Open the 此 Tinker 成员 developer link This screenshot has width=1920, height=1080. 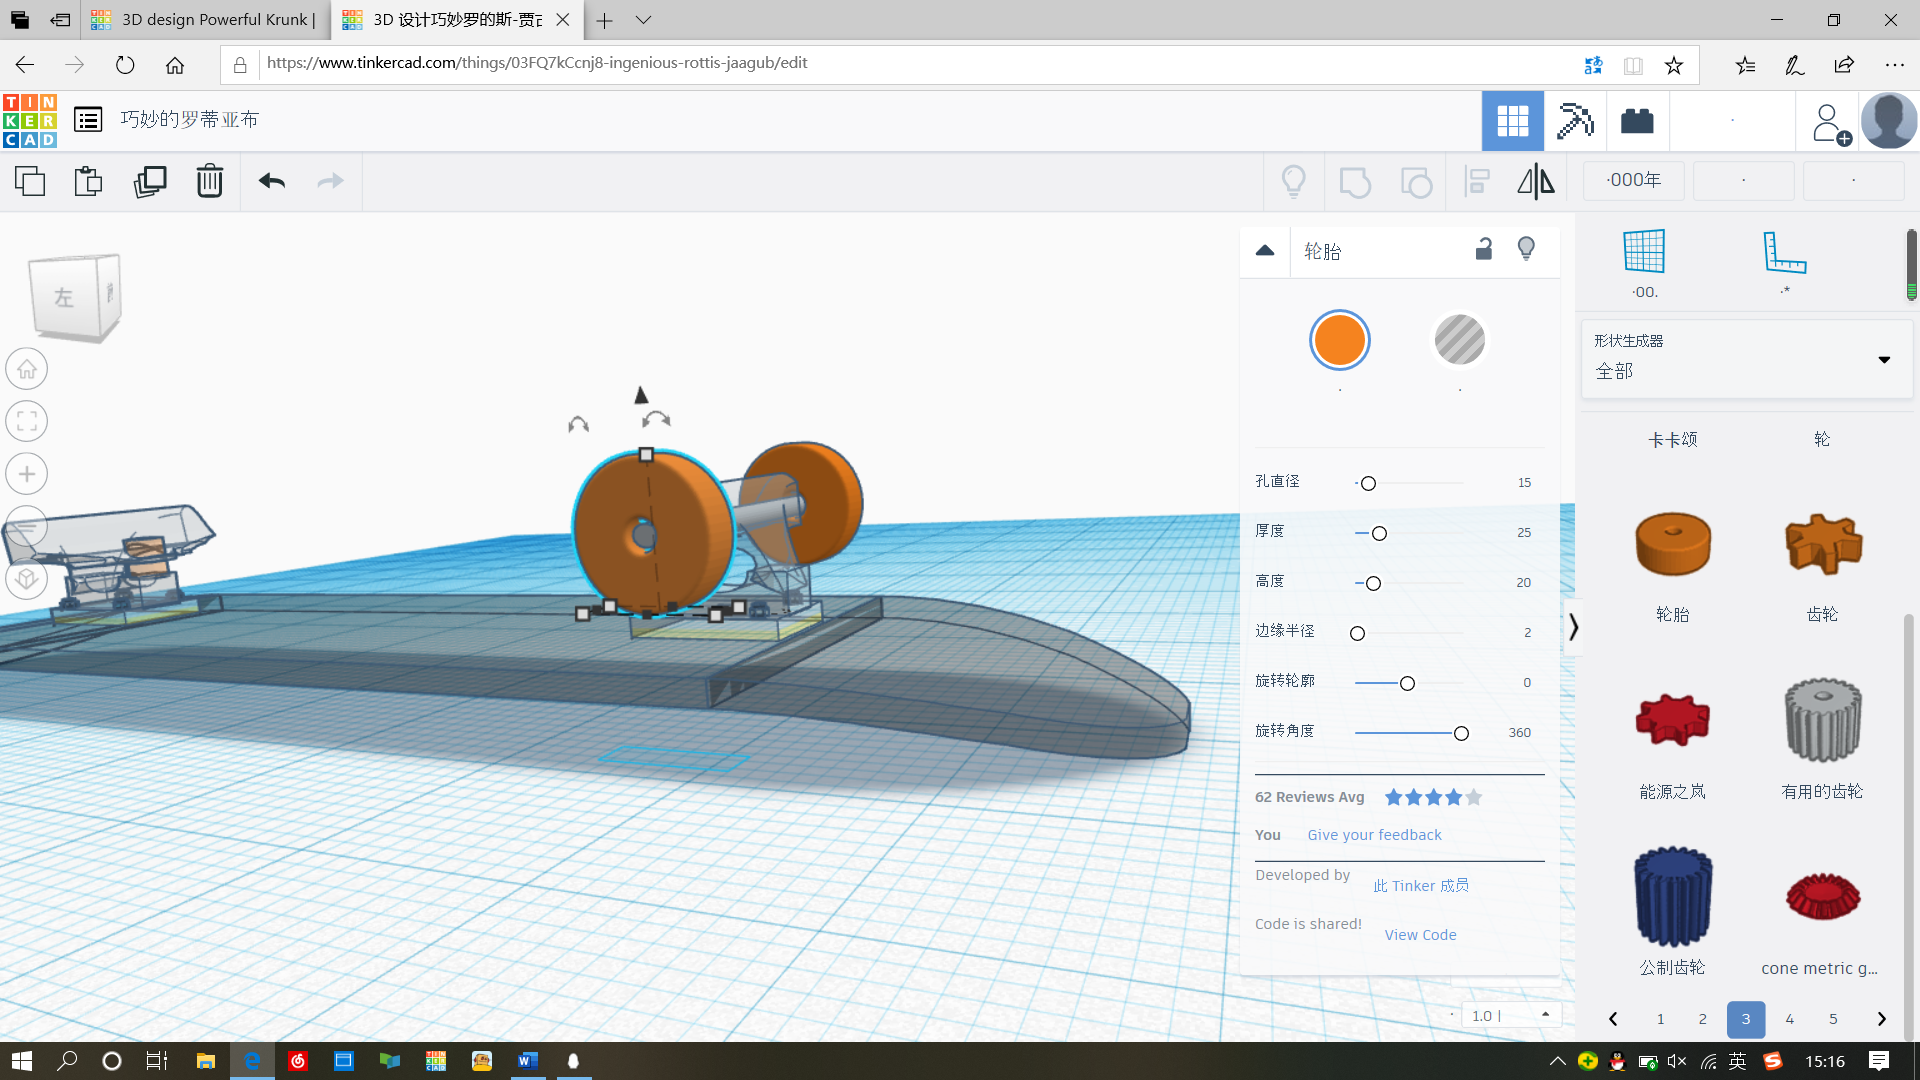point(1421,886)
